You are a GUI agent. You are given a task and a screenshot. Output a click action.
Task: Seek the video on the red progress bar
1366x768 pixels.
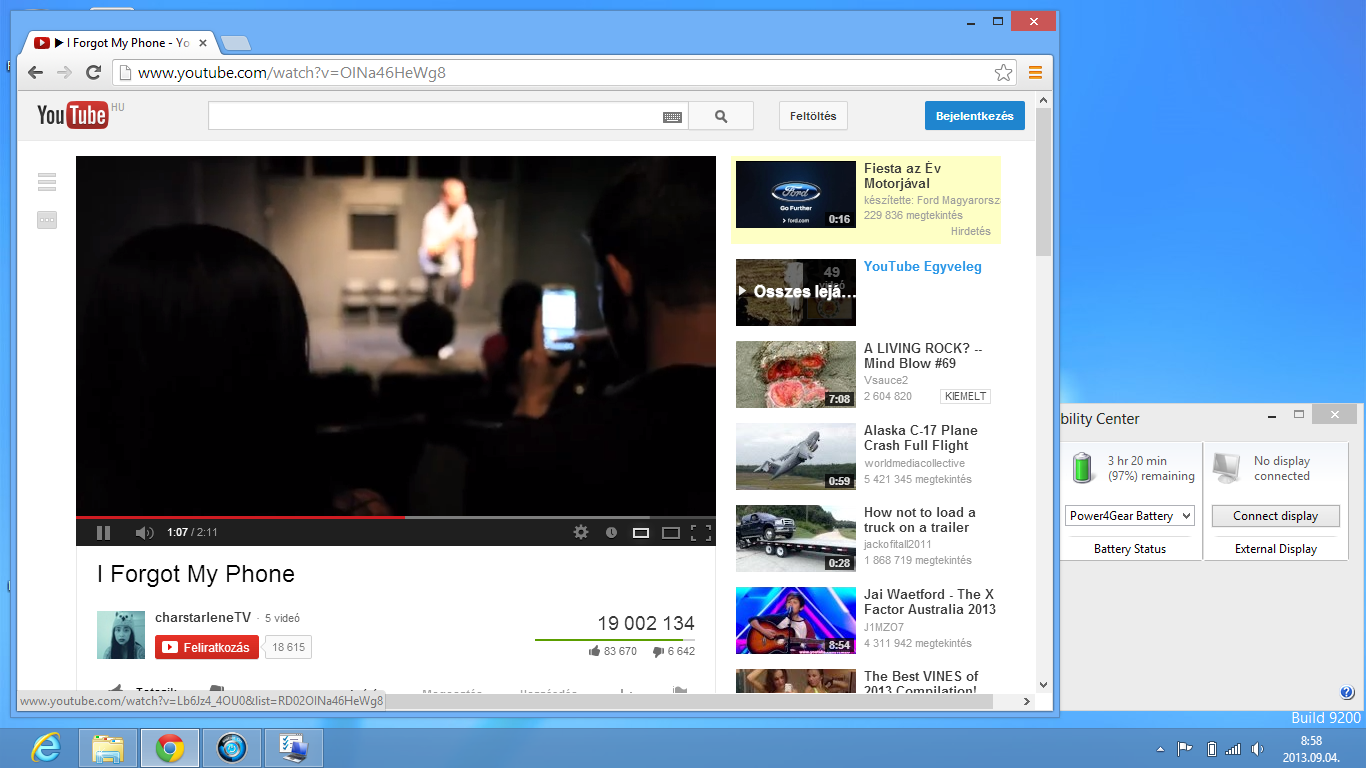[x=396, y=517]
